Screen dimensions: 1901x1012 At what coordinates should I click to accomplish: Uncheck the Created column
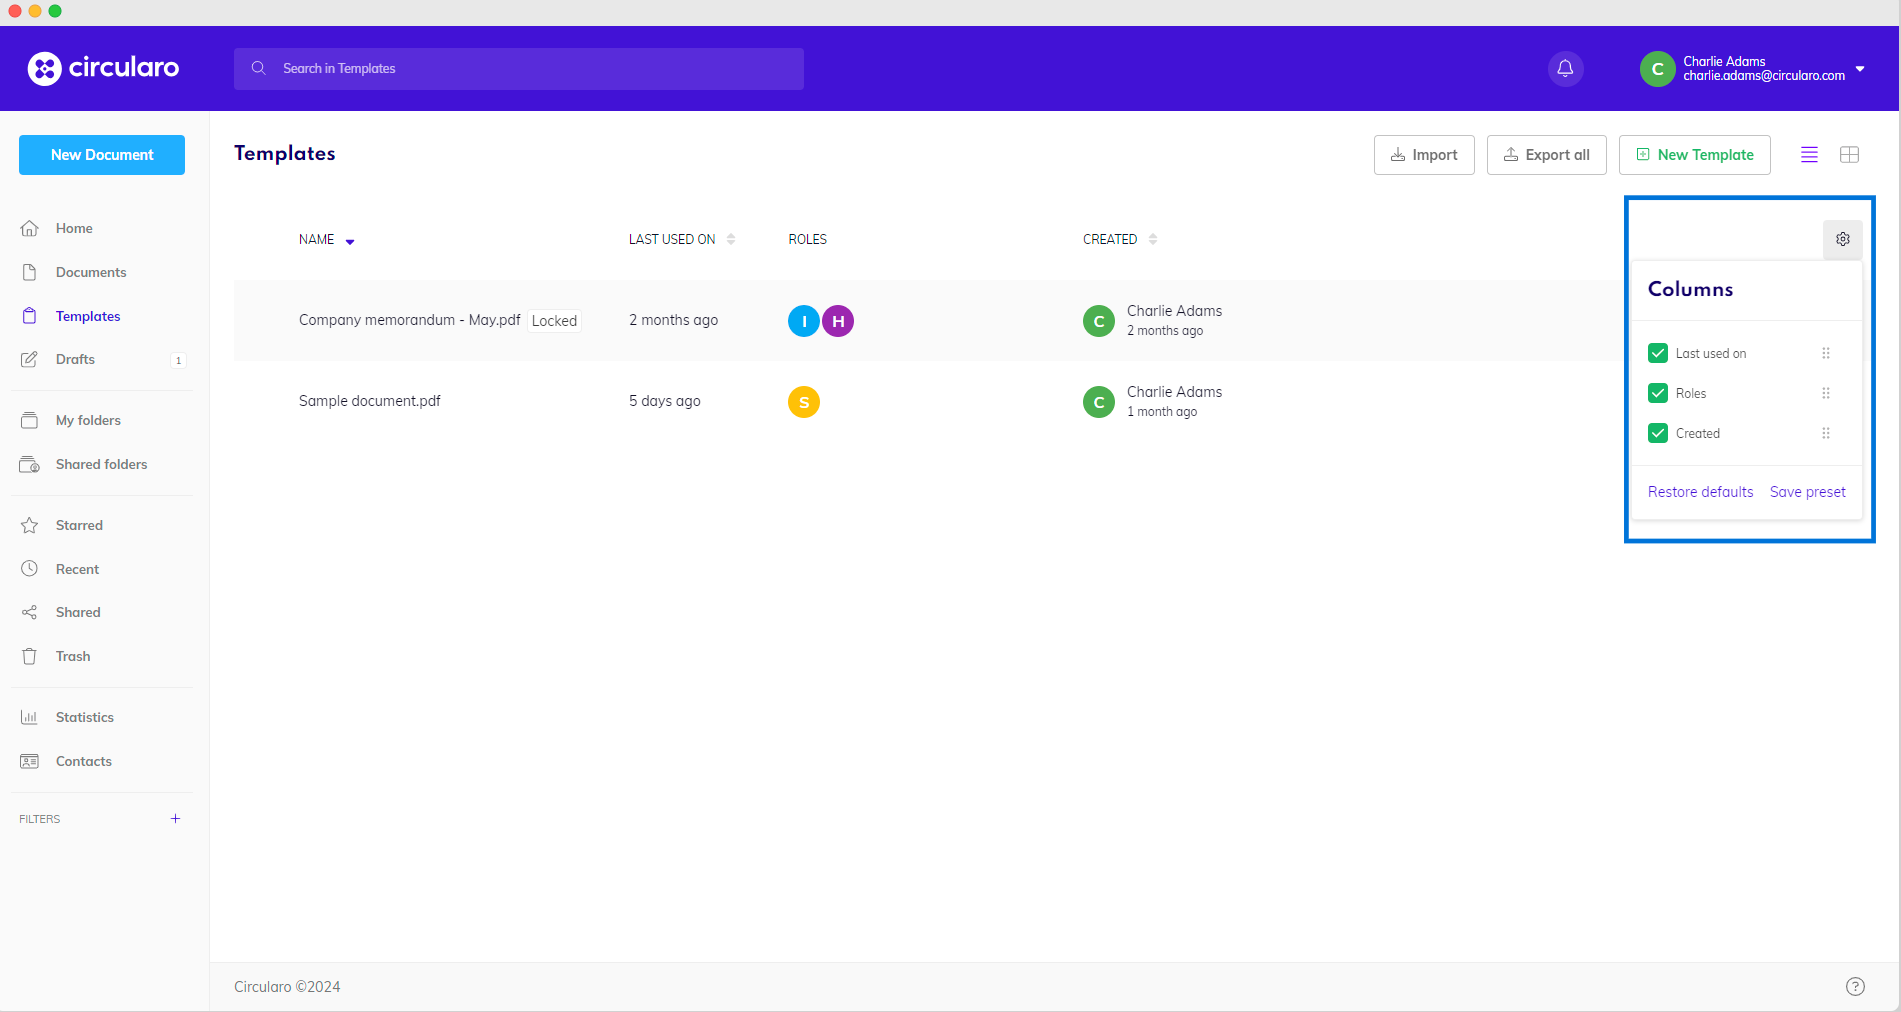1658,433
